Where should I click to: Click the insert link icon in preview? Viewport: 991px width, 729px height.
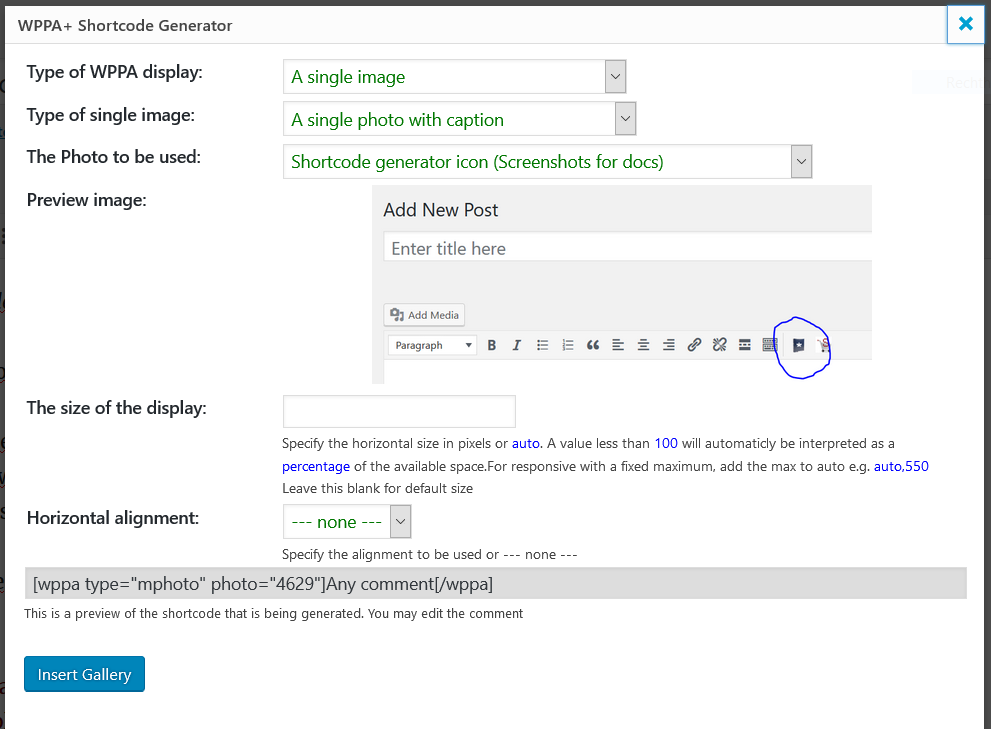point(694,345)
